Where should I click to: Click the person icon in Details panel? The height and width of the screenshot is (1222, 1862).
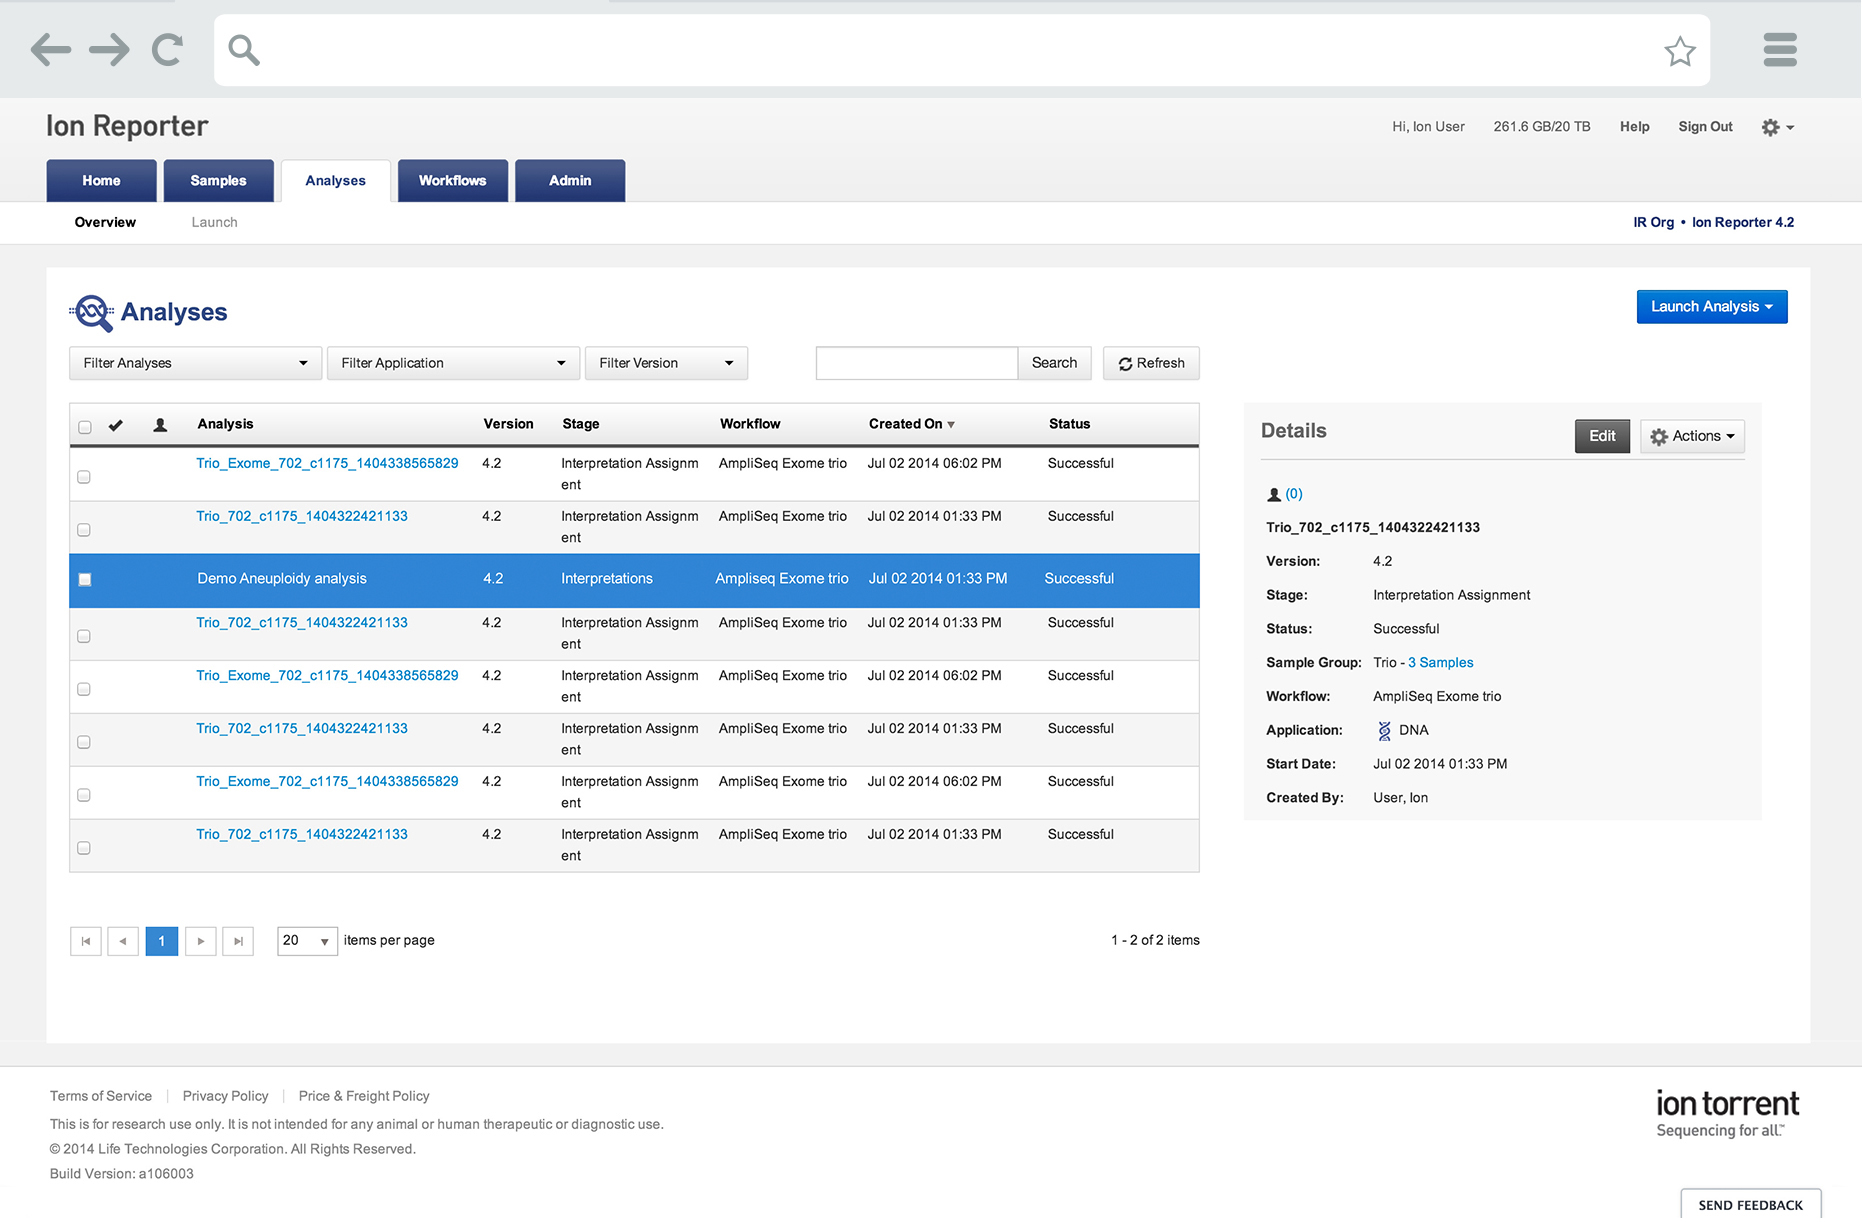click(x=1274, y=494)
